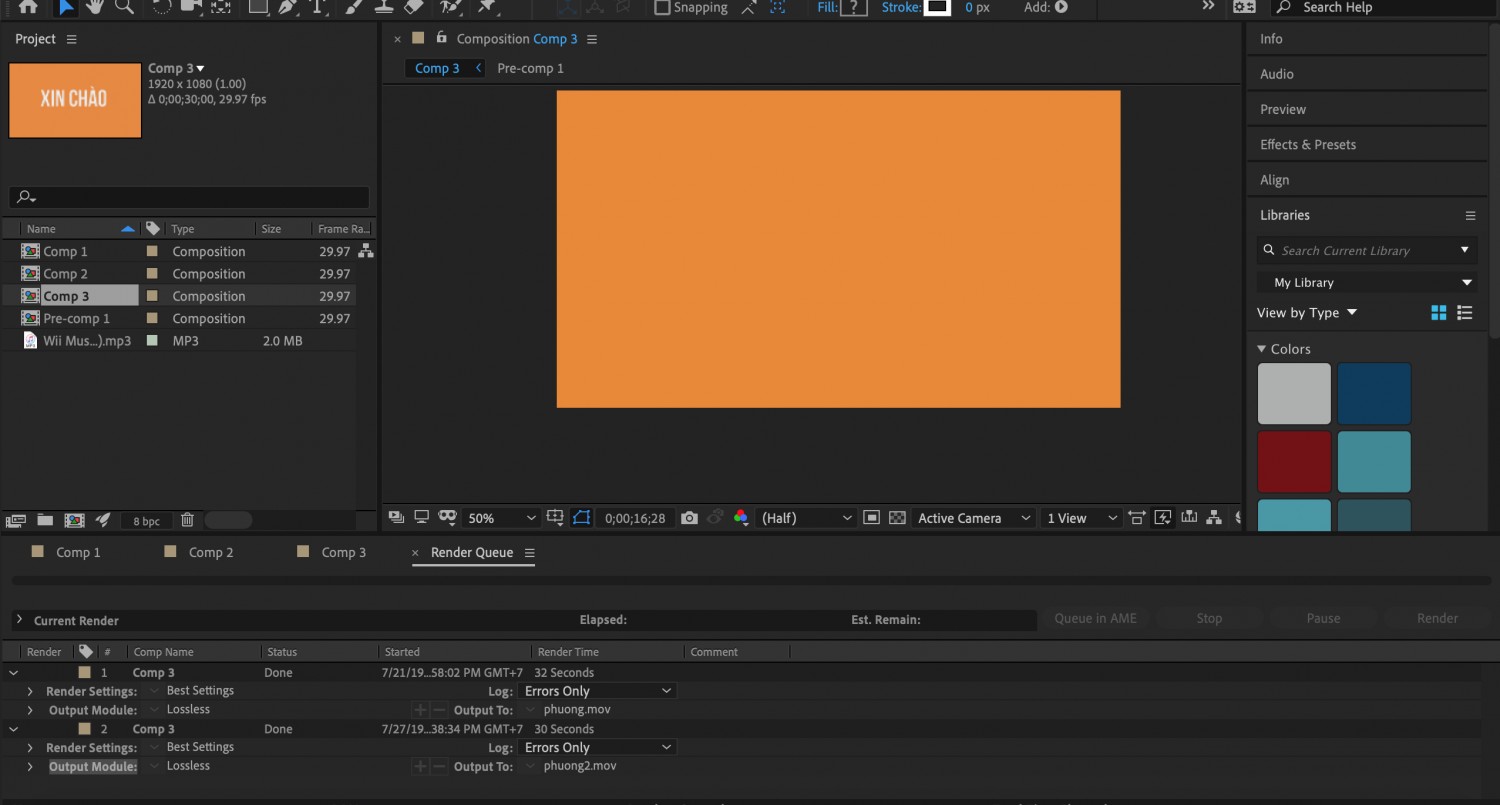Select the Camera tool
Image resolution: width=1500 pixels, height=805 pixels.
click(191, 6)
